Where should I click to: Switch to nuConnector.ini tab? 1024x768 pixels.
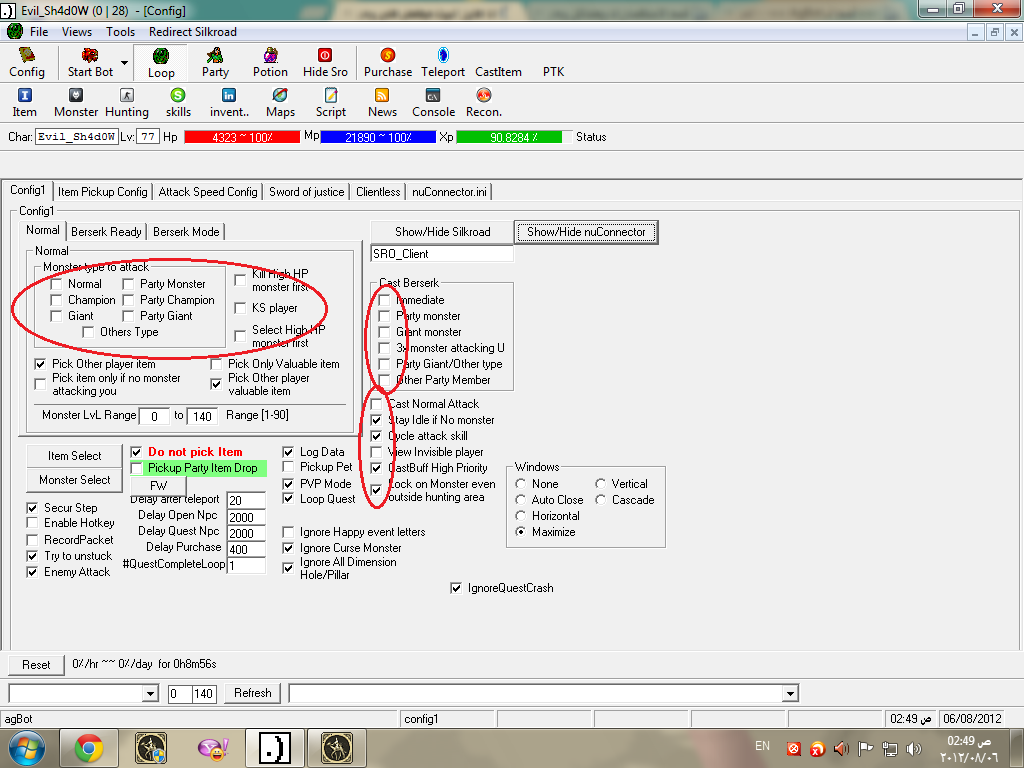(x=449, y=192)
